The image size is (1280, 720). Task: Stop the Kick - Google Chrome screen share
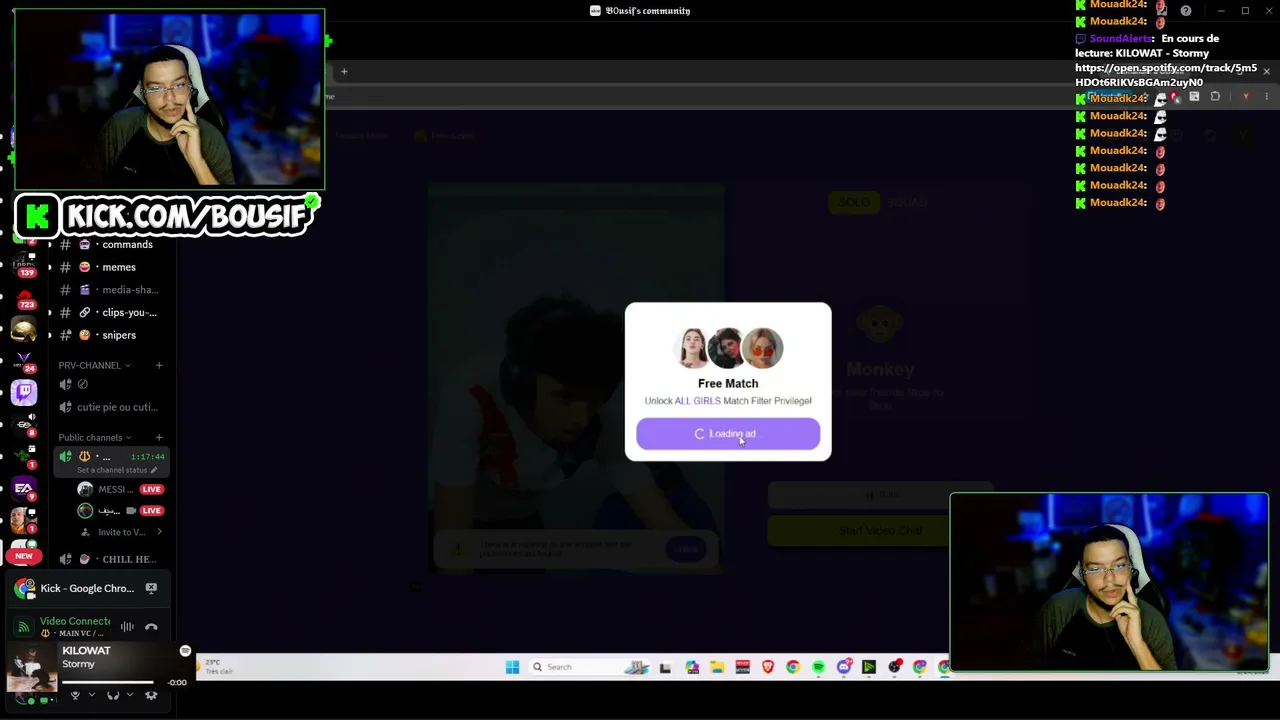(x=151, y=588)
